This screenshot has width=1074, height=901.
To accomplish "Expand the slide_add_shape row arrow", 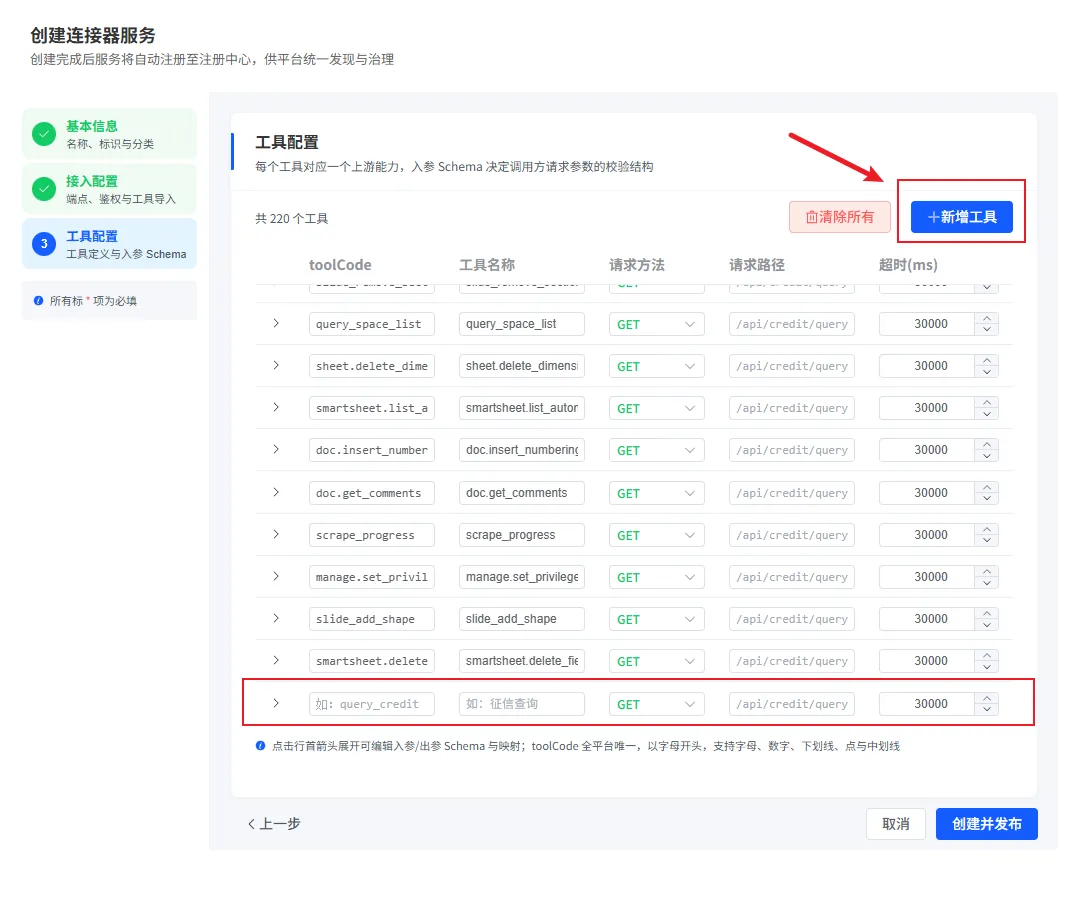I will pos(276,619).
